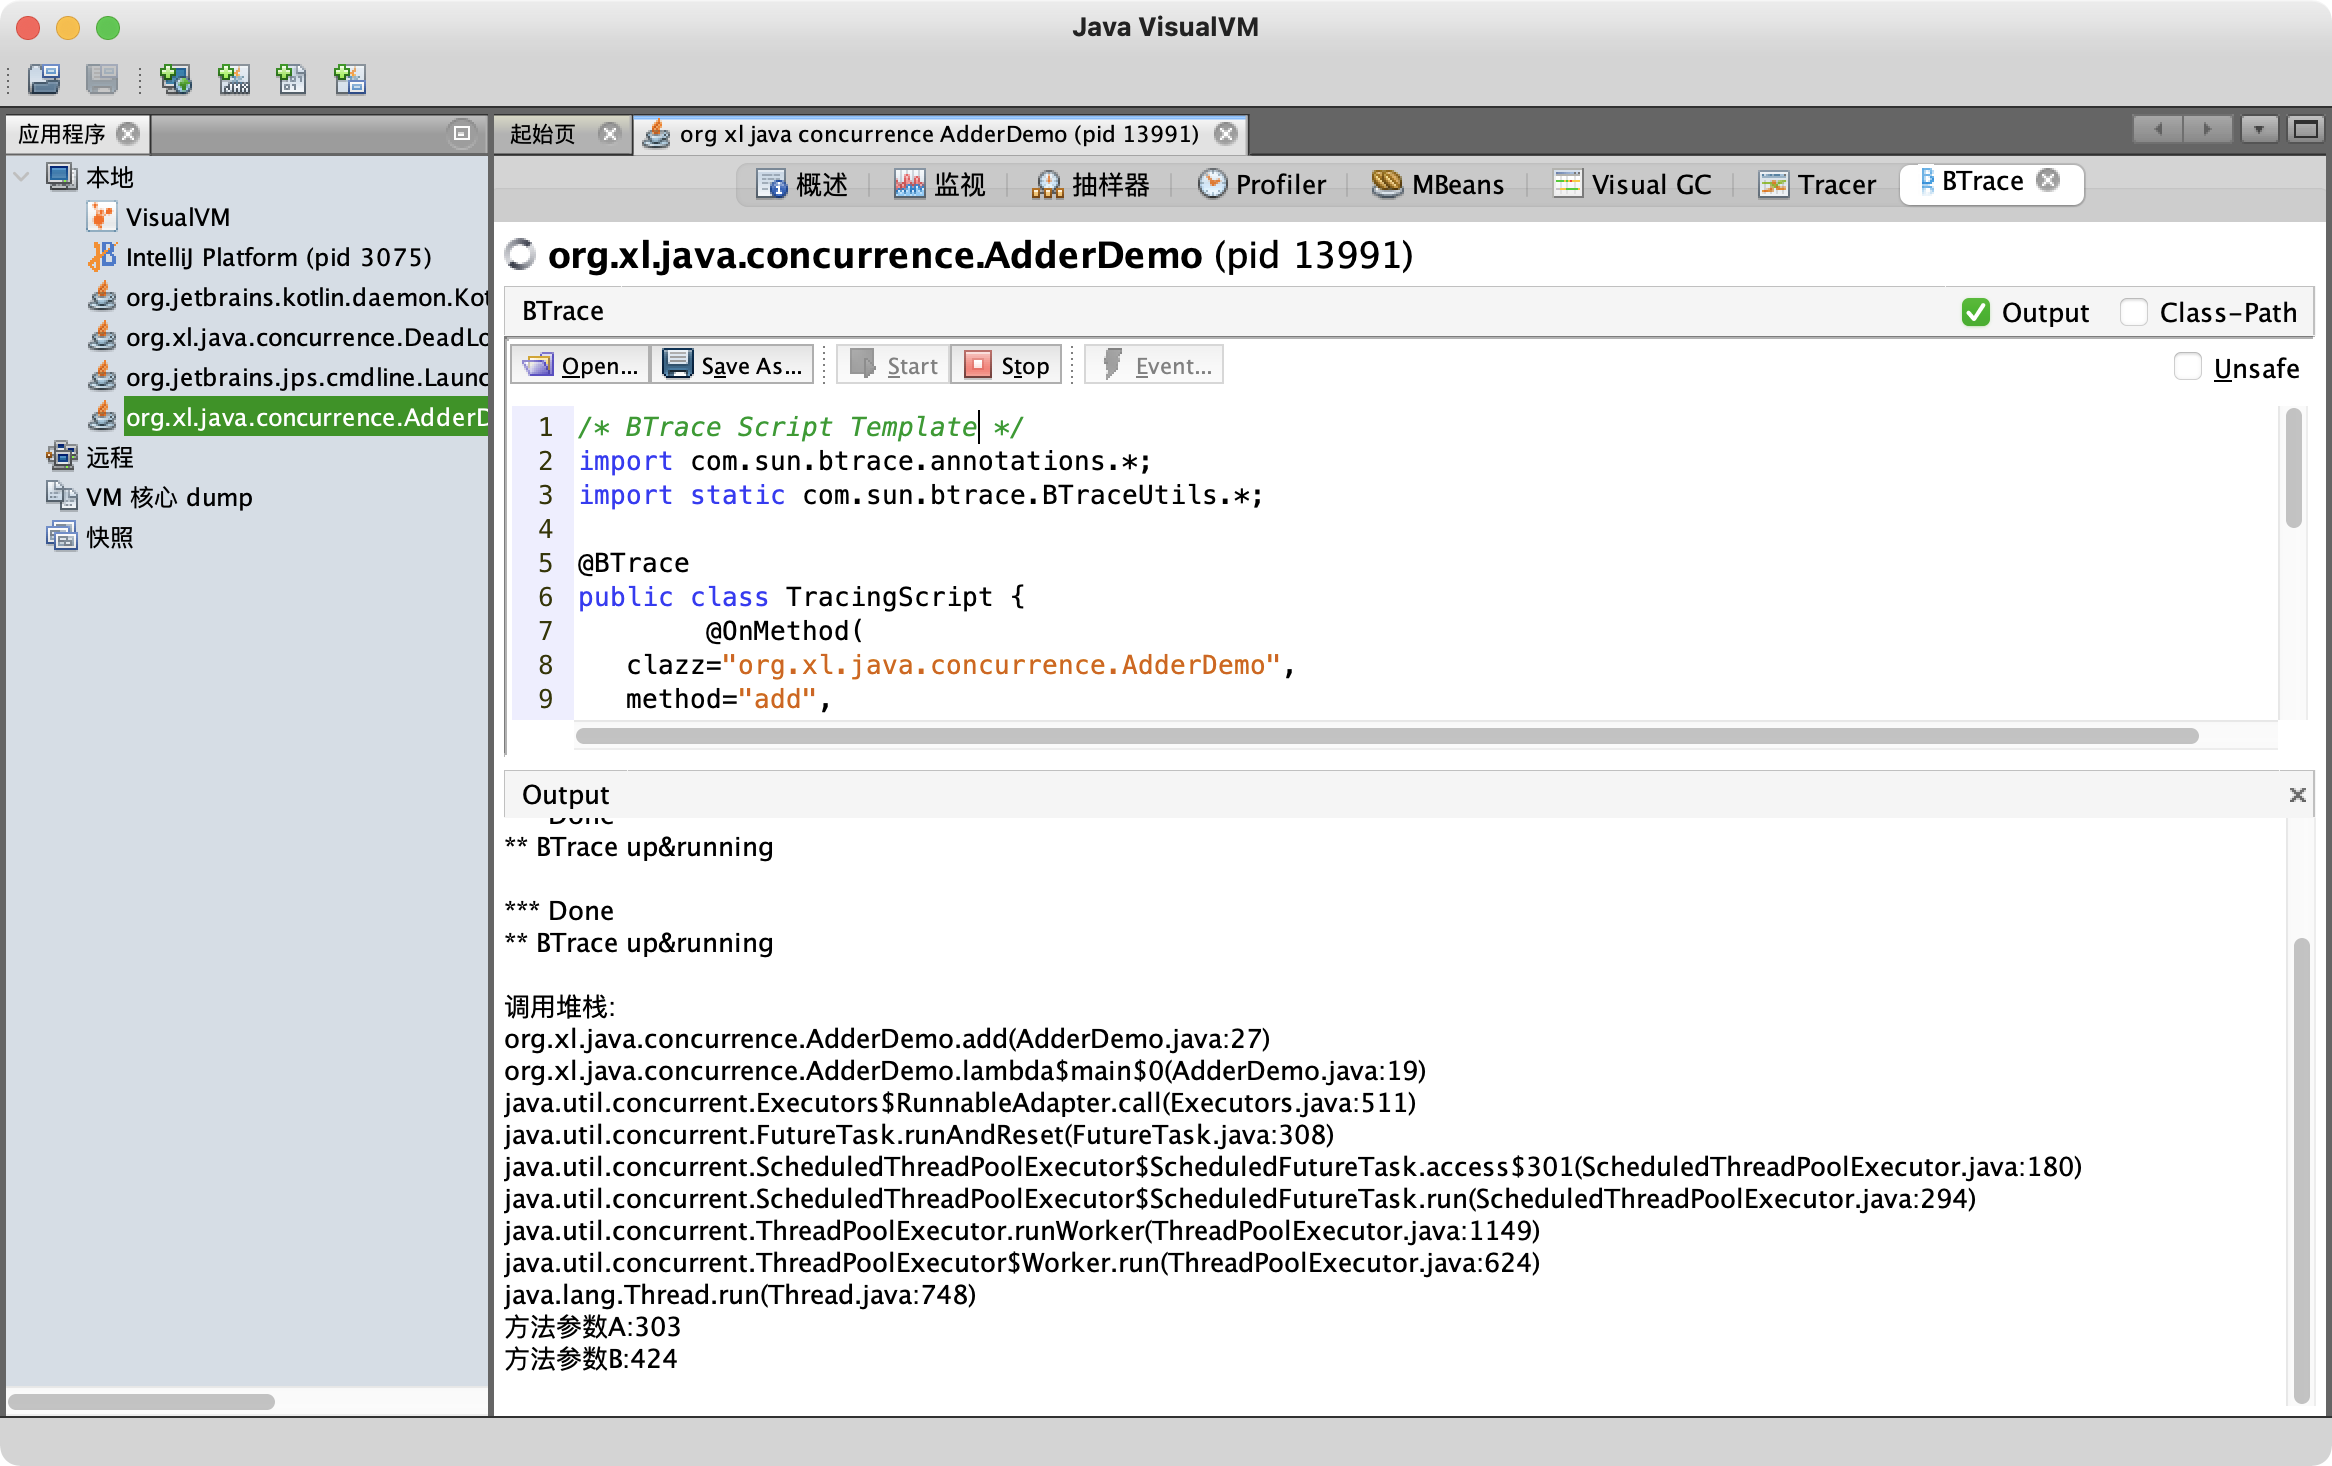The height and width of the screenshot is (1466, 2332).
Task: Select IntelliJ Platform (pid 3075) node
Action: 278,257
